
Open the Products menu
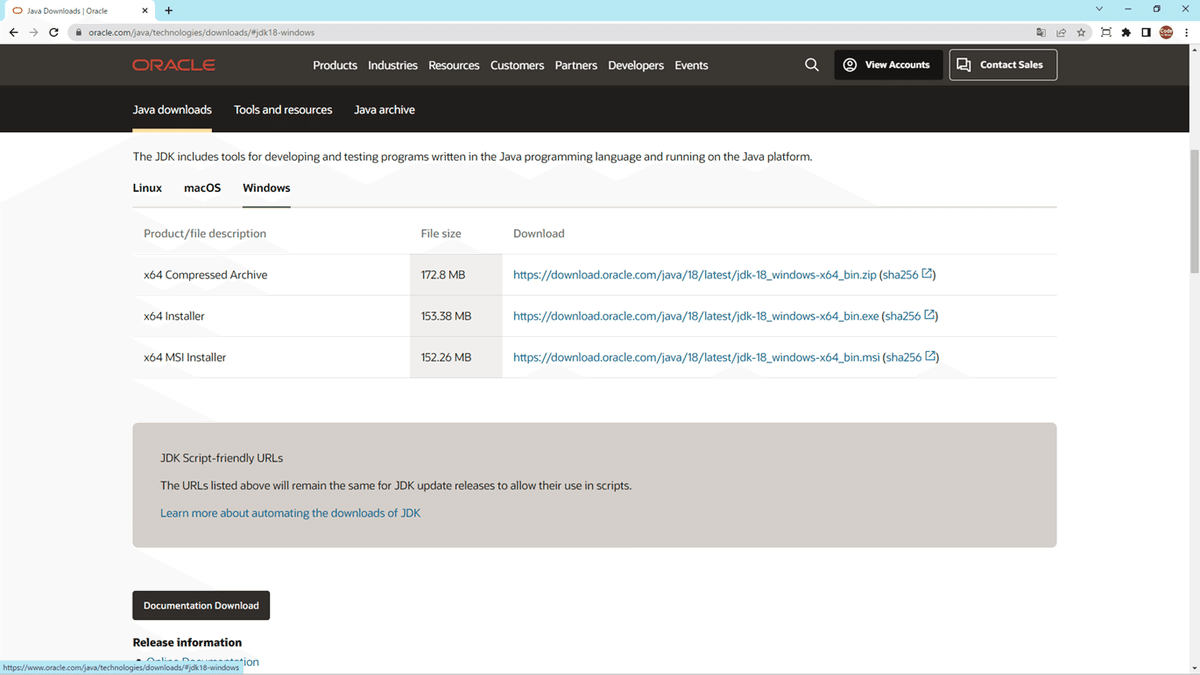tap(335, 65)
